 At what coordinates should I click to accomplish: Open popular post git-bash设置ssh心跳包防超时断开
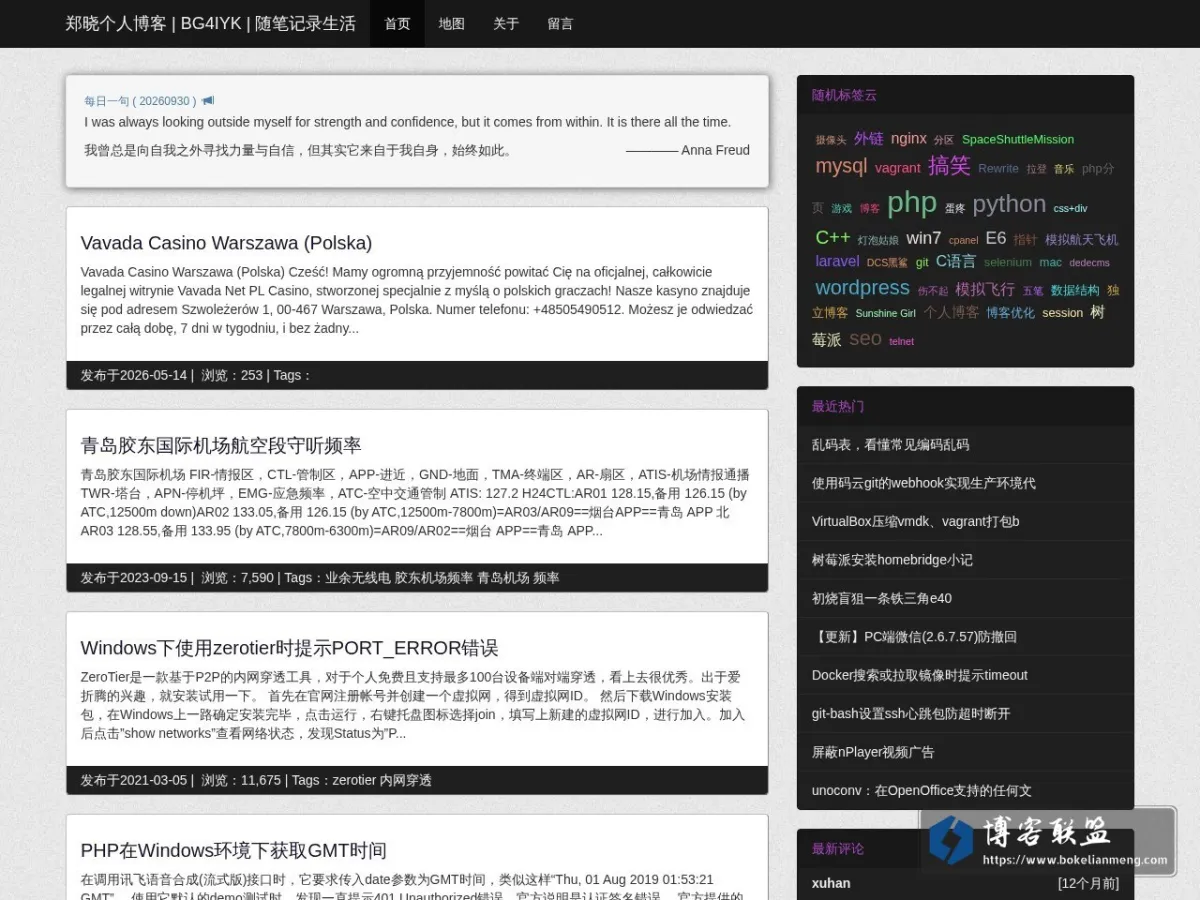point(911,714)
